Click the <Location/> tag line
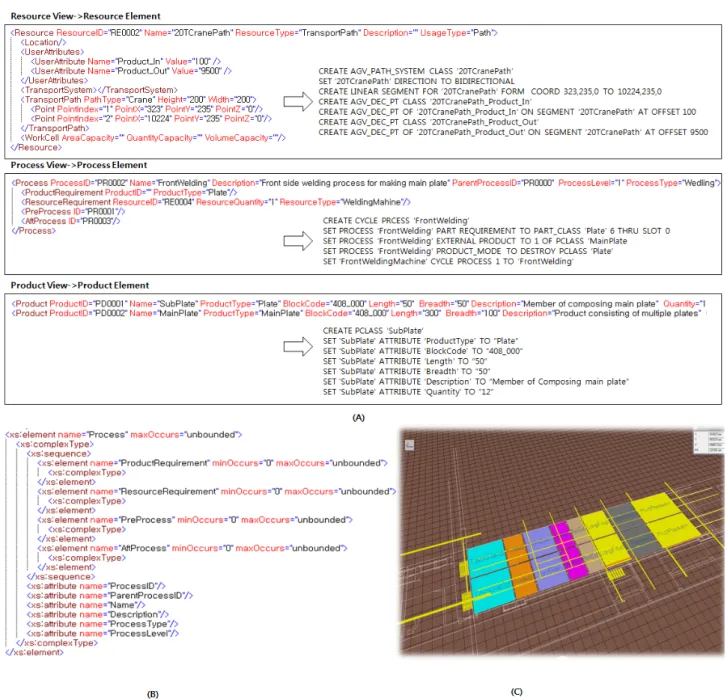 point(43,42)
